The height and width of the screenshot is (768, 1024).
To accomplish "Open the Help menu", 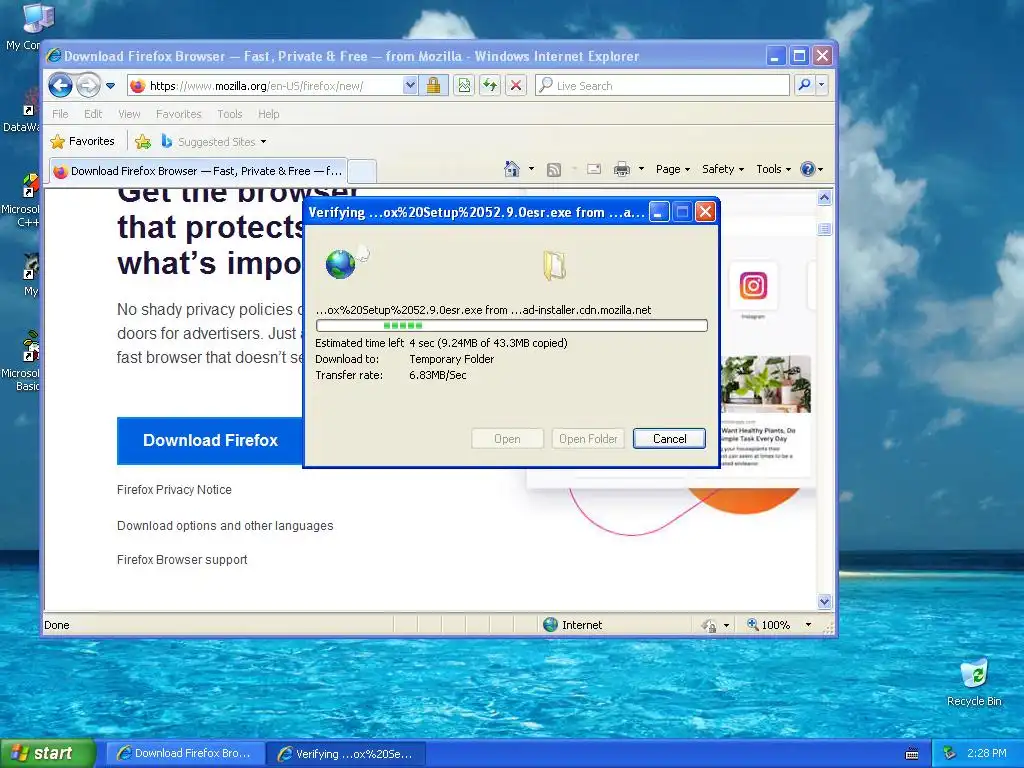I will coord(268,114).
